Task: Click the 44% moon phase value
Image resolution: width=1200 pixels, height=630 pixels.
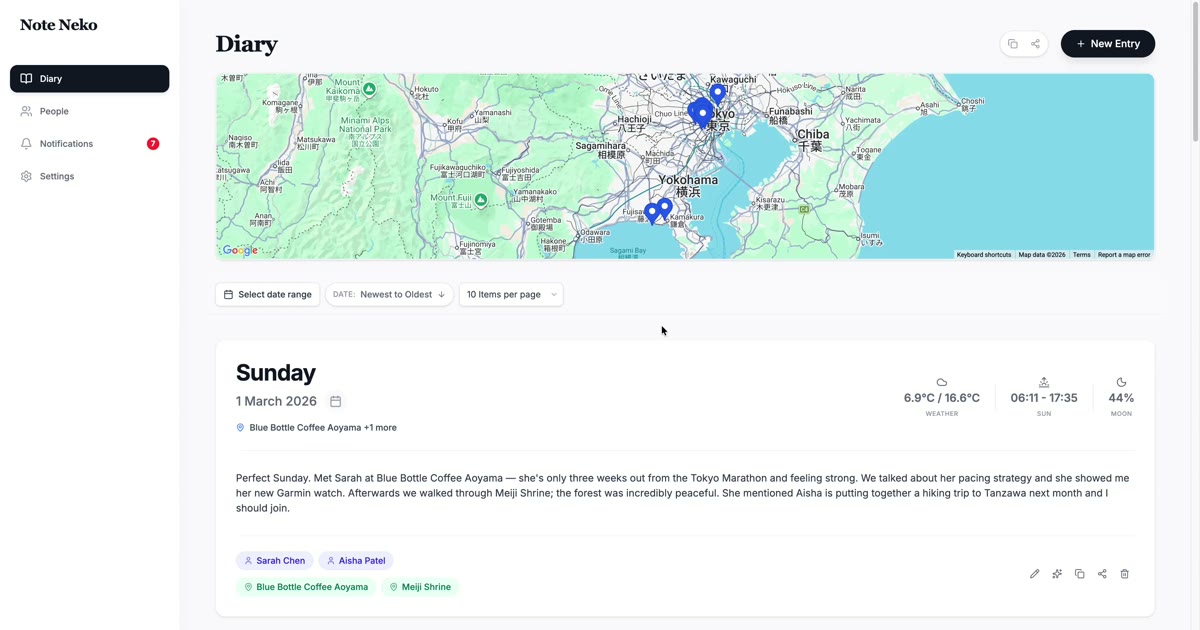Action: (1121, 398)
